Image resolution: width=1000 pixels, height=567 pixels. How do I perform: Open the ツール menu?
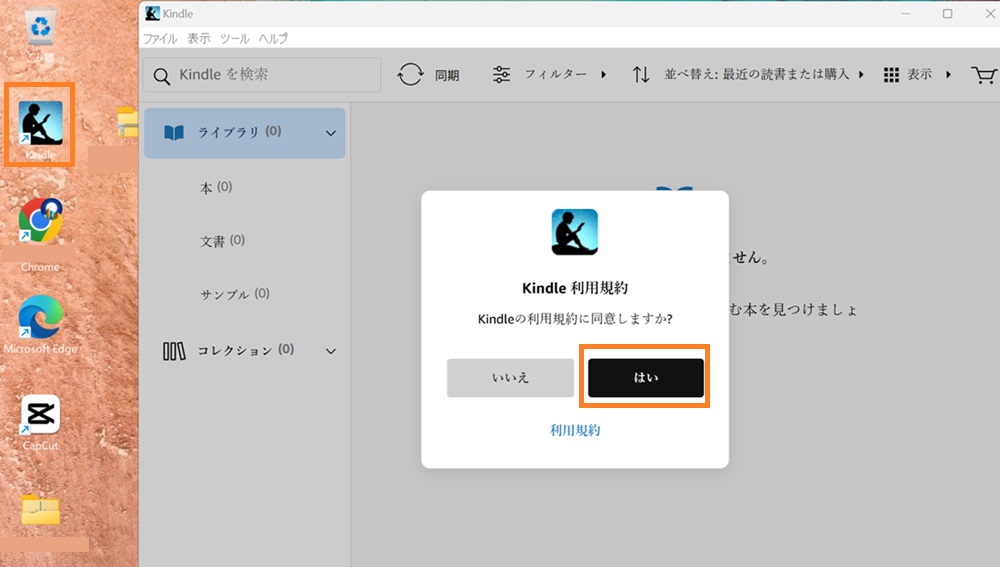(235, 38)
